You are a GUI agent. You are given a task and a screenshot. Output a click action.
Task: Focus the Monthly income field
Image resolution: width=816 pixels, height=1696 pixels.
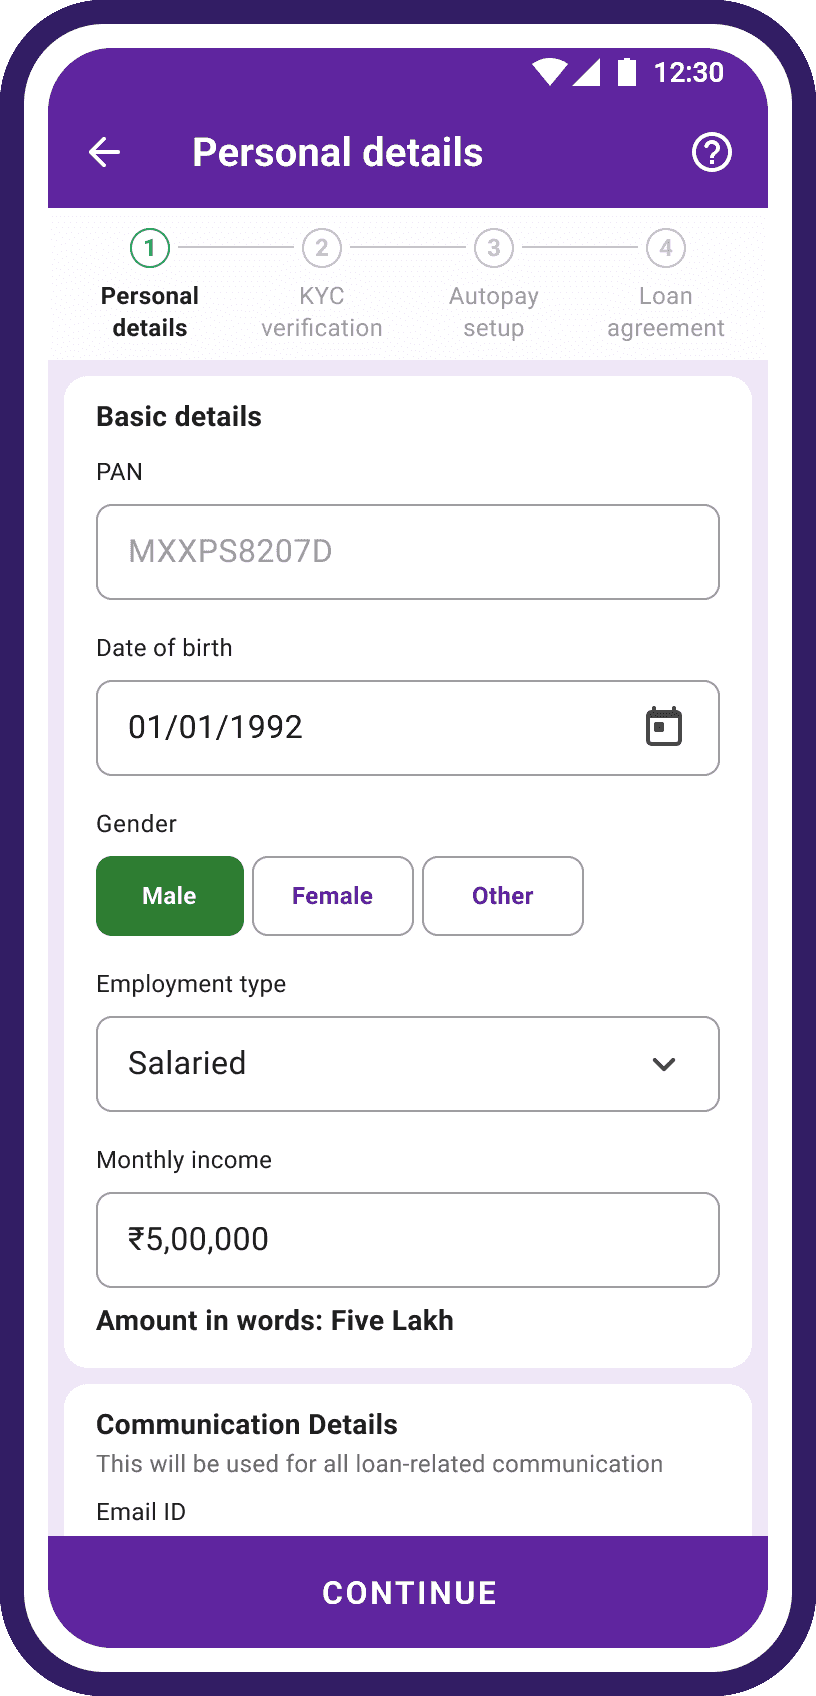point(408,1240)
